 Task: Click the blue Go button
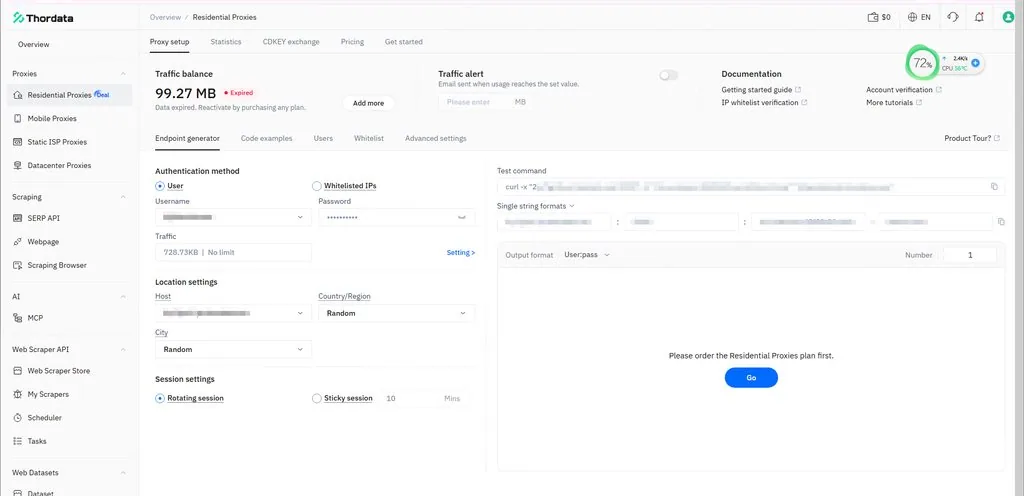(751, 378)
